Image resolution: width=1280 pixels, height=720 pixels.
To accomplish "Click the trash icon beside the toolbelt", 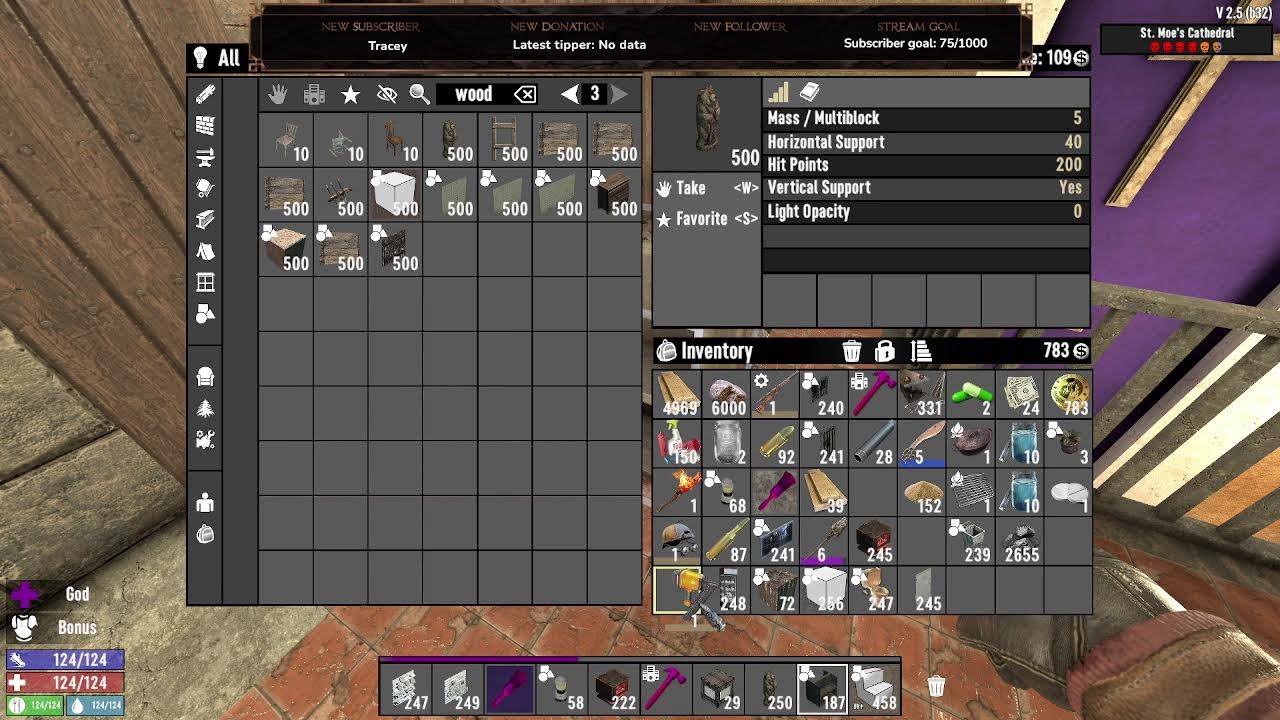I will pos(936,686).
